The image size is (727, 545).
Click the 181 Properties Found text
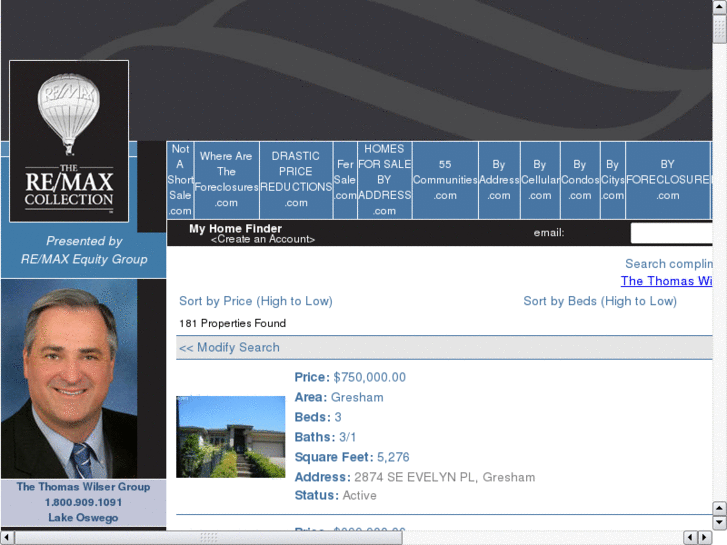(232, 323)
